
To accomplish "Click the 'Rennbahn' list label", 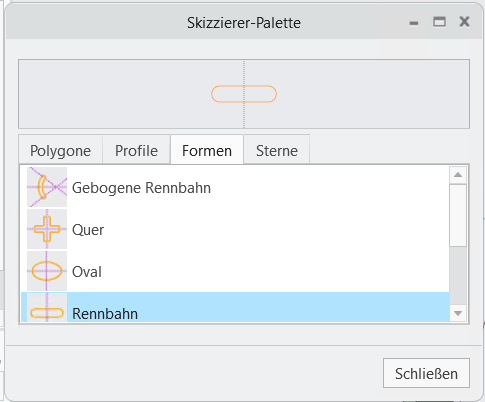I will tap(105, 314).
